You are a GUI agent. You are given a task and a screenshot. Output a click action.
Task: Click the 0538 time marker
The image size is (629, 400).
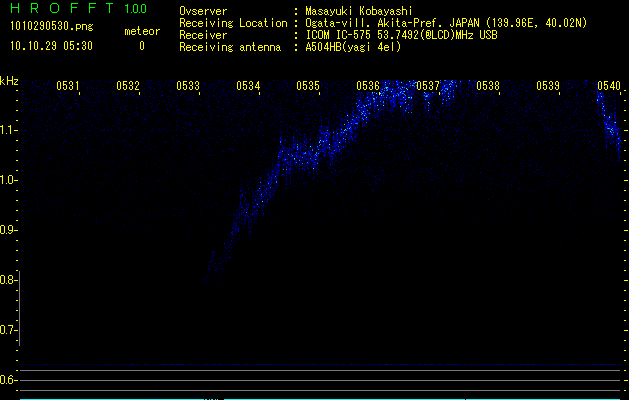(x=488, y=86)
